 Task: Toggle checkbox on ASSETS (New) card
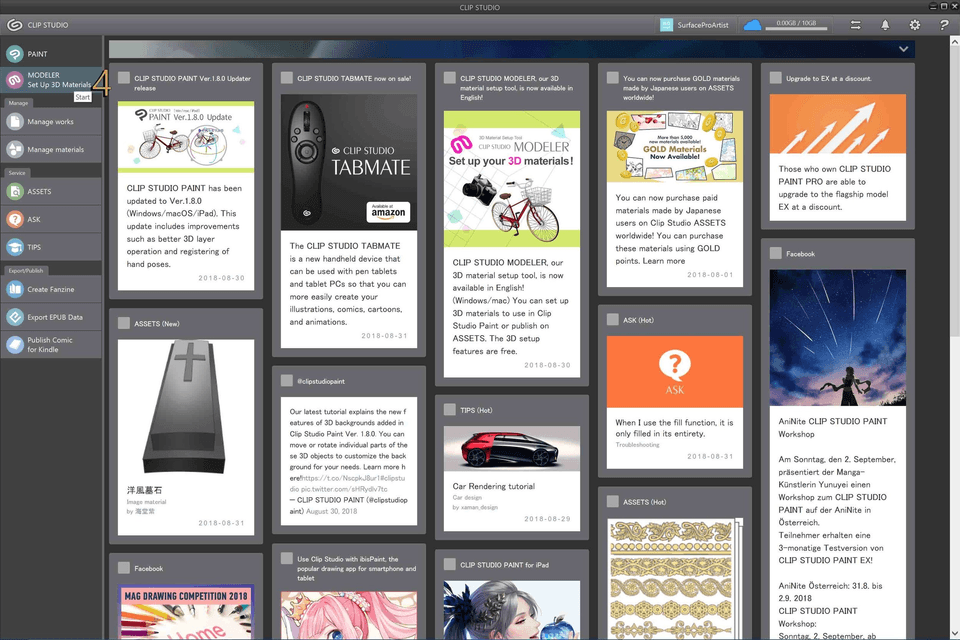pos(124,323)
